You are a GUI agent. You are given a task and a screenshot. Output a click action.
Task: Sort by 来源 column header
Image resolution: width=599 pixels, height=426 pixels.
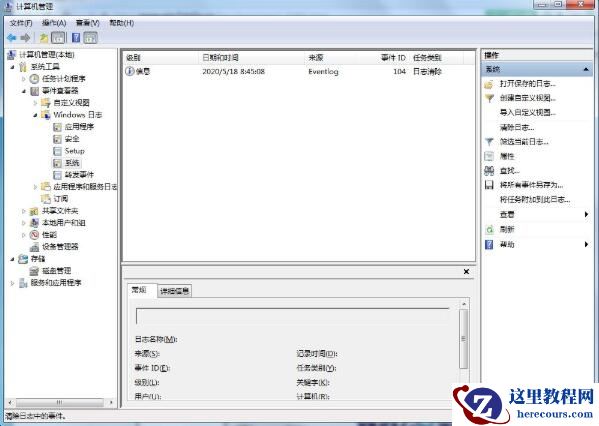pos(331,58)
